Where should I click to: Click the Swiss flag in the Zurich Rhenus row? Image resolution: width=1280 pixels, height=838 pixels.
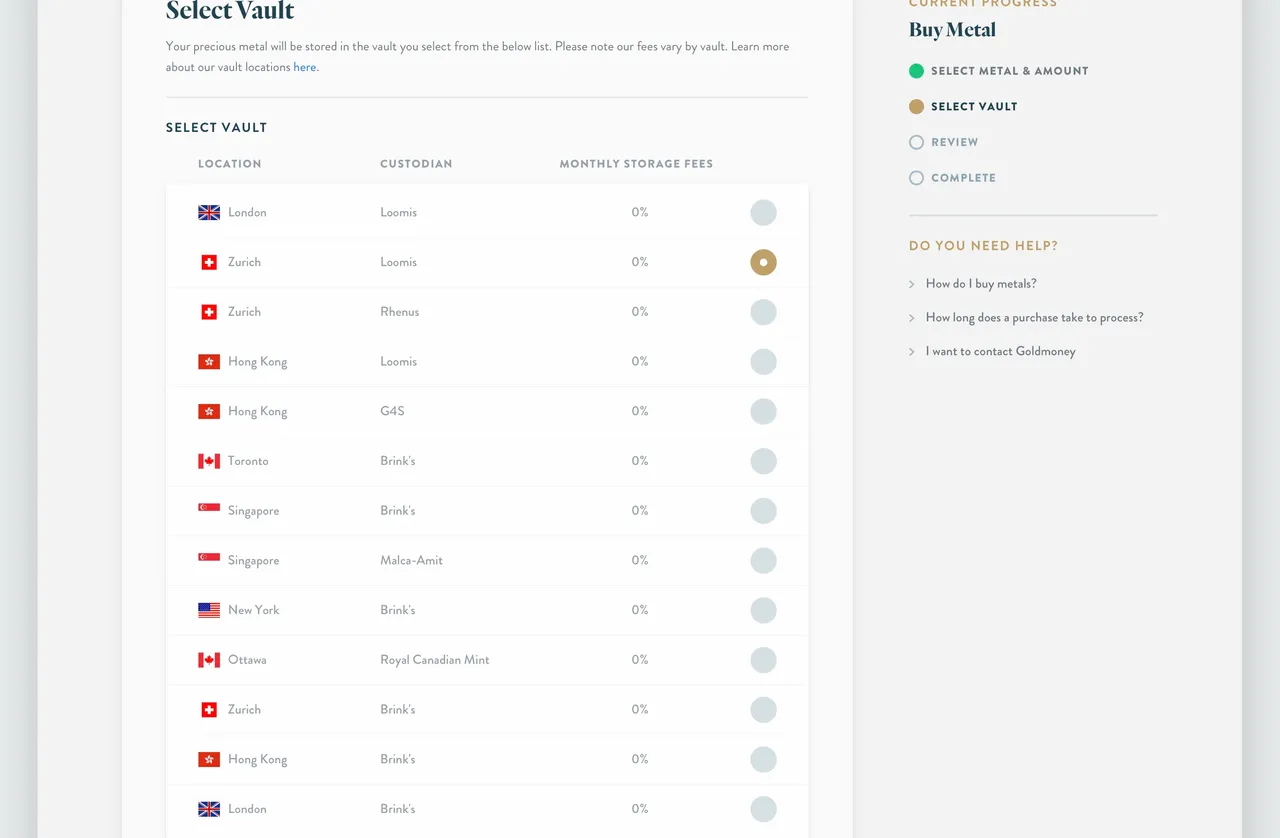point(209,312)
